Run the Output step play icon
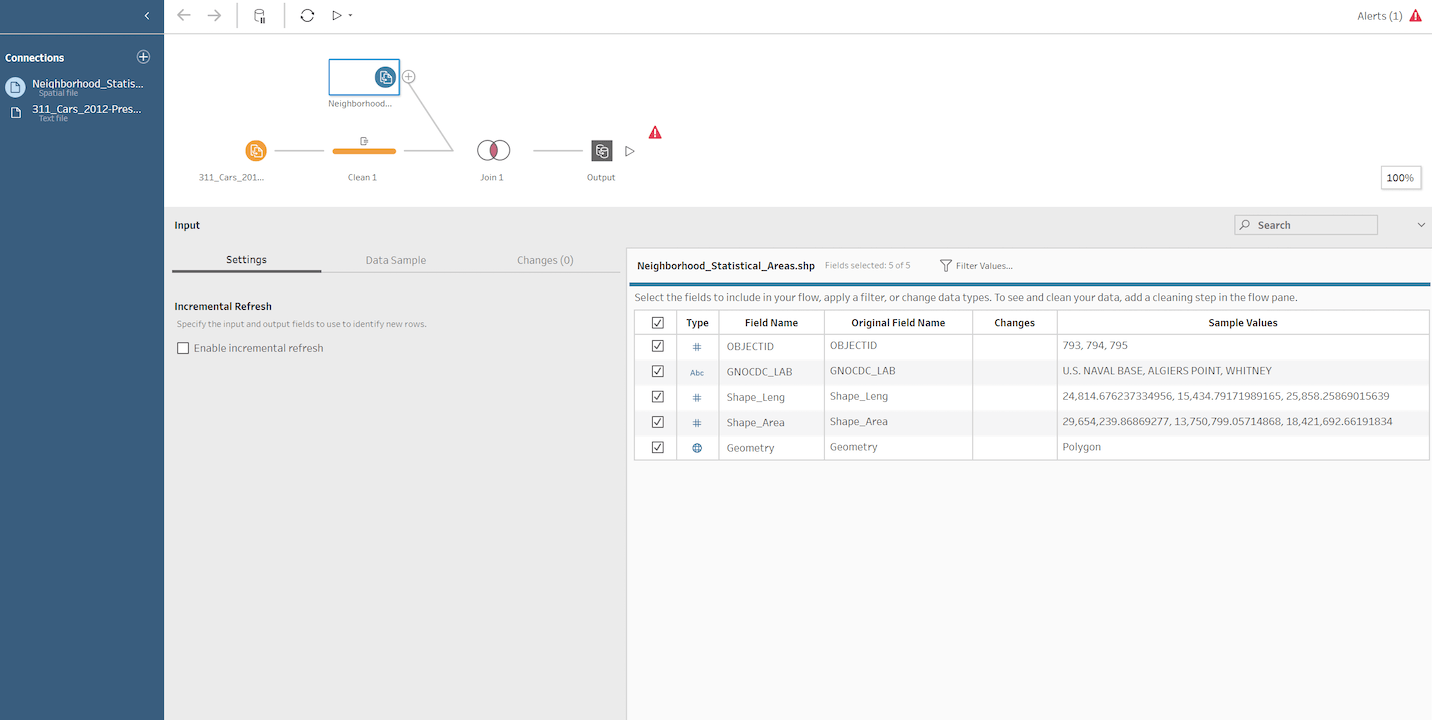 pos(630,151)
